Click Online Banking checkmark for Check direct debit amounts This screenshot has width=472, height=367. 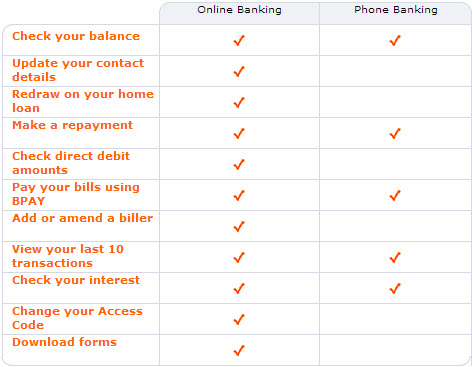click(x=239, y=164)
